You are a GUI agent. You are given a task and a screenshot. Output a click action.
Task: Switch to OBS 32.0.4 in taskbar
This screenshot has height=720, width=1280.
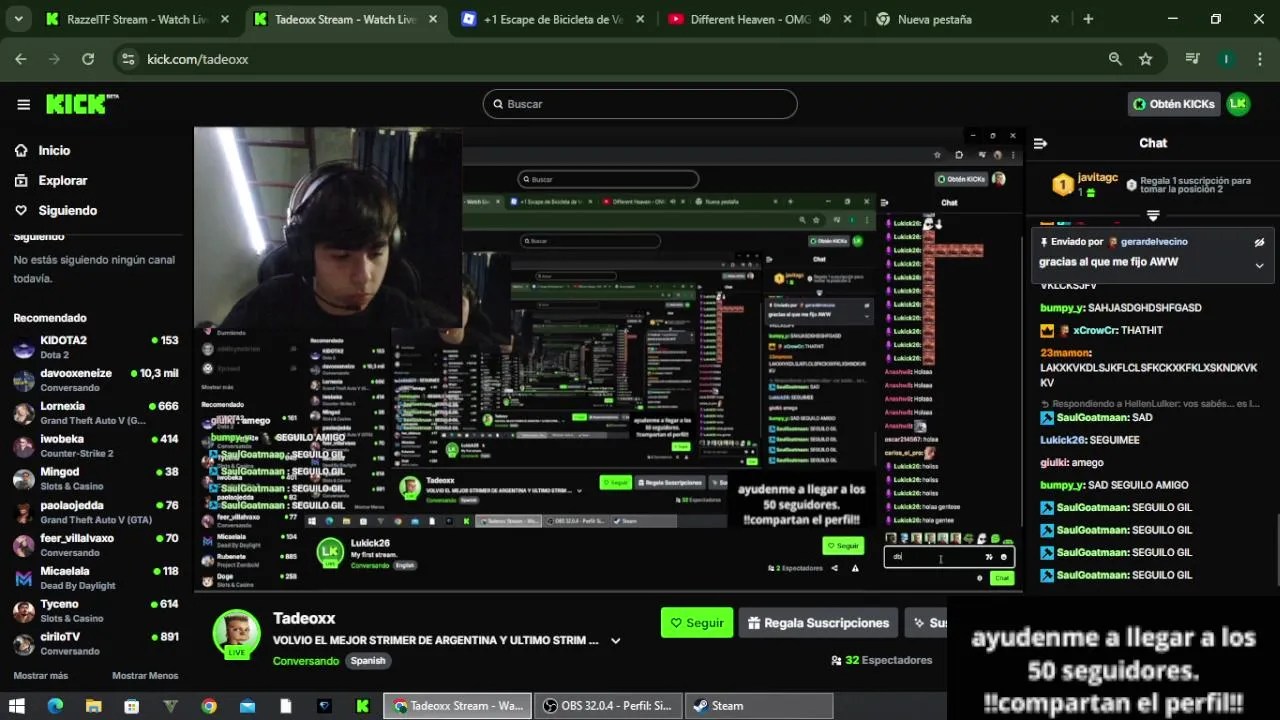tap(607, 706)
